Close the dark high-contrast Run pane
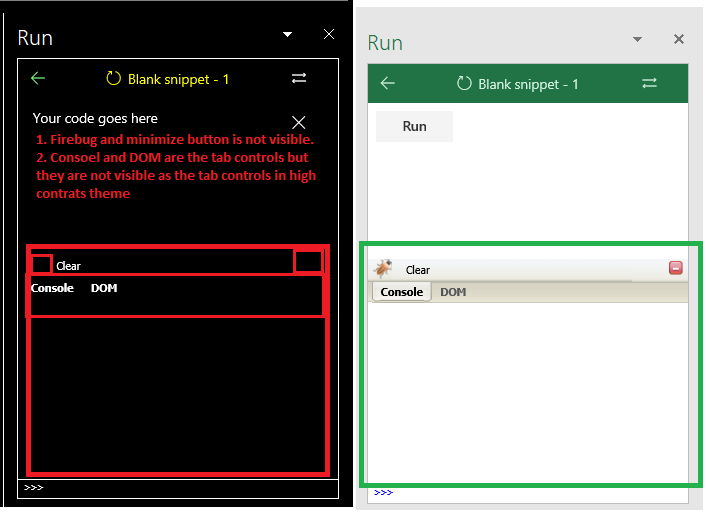 pyautogui.click(x=329, y=34)
